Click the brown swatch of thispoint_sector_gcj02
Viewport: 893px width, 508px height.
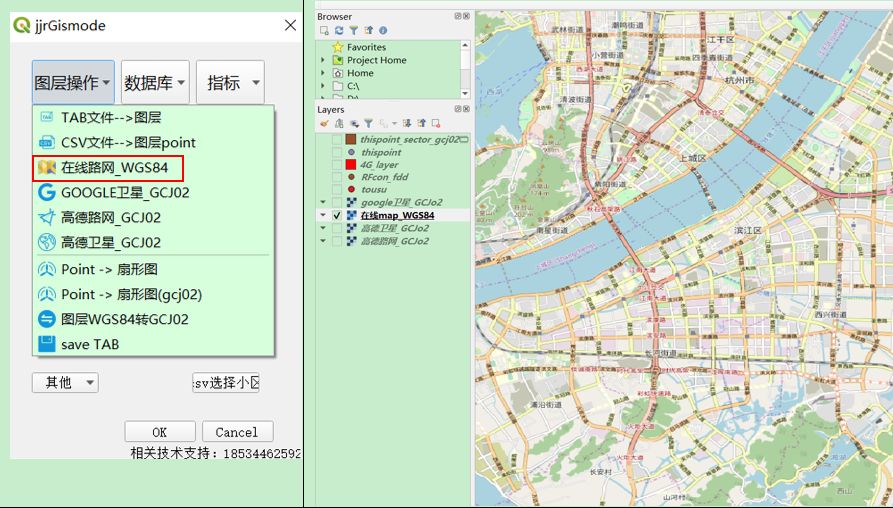click(351, 140)
